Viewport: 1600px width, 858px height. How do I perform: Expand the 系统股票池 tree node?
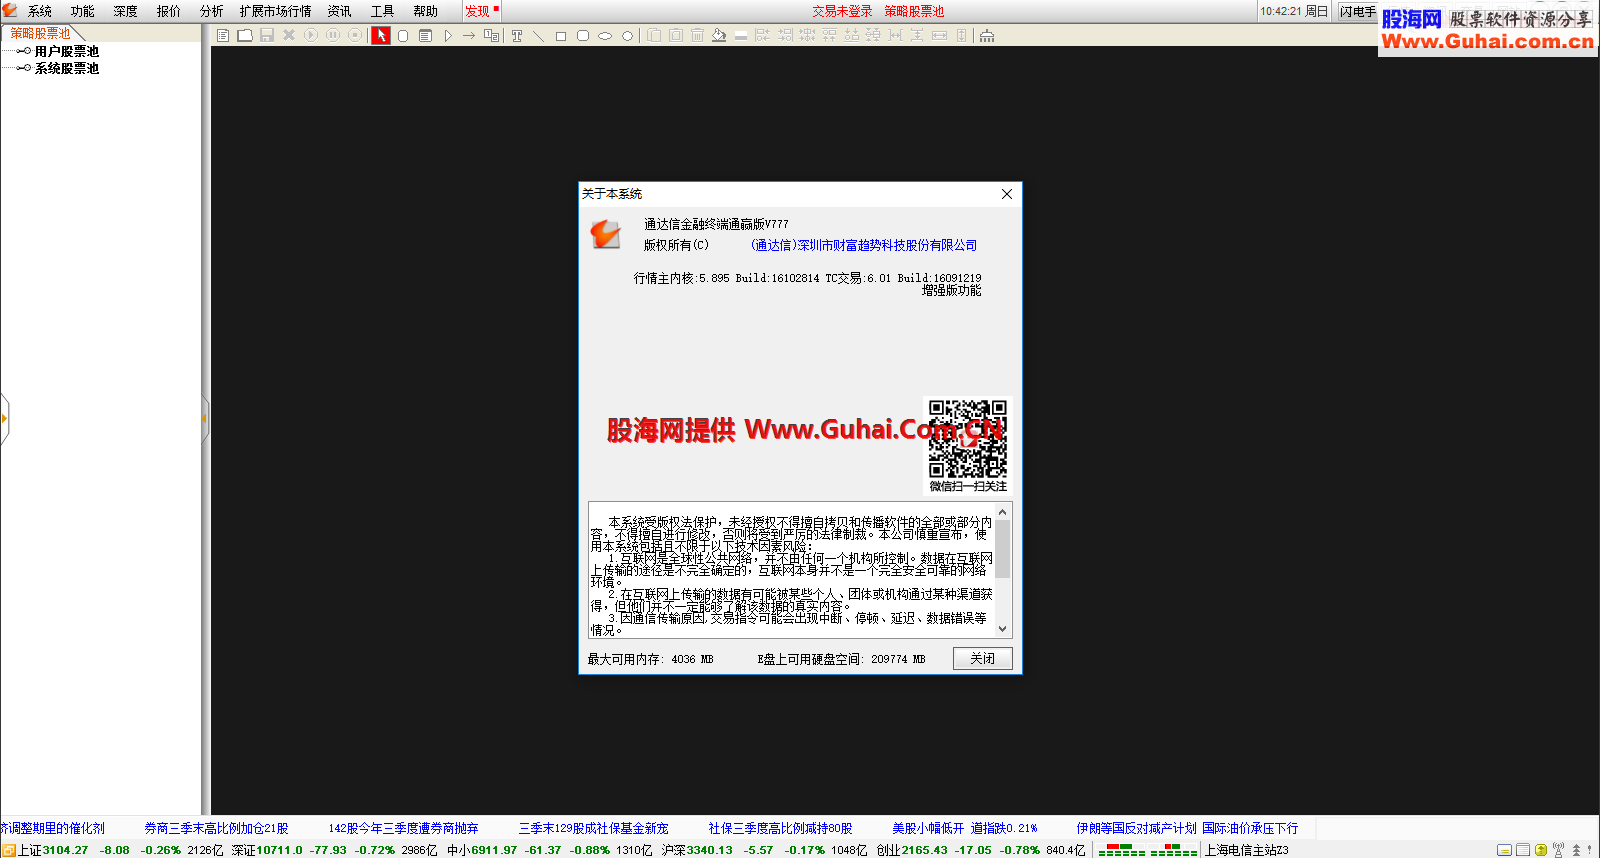(x=23, y=68)
